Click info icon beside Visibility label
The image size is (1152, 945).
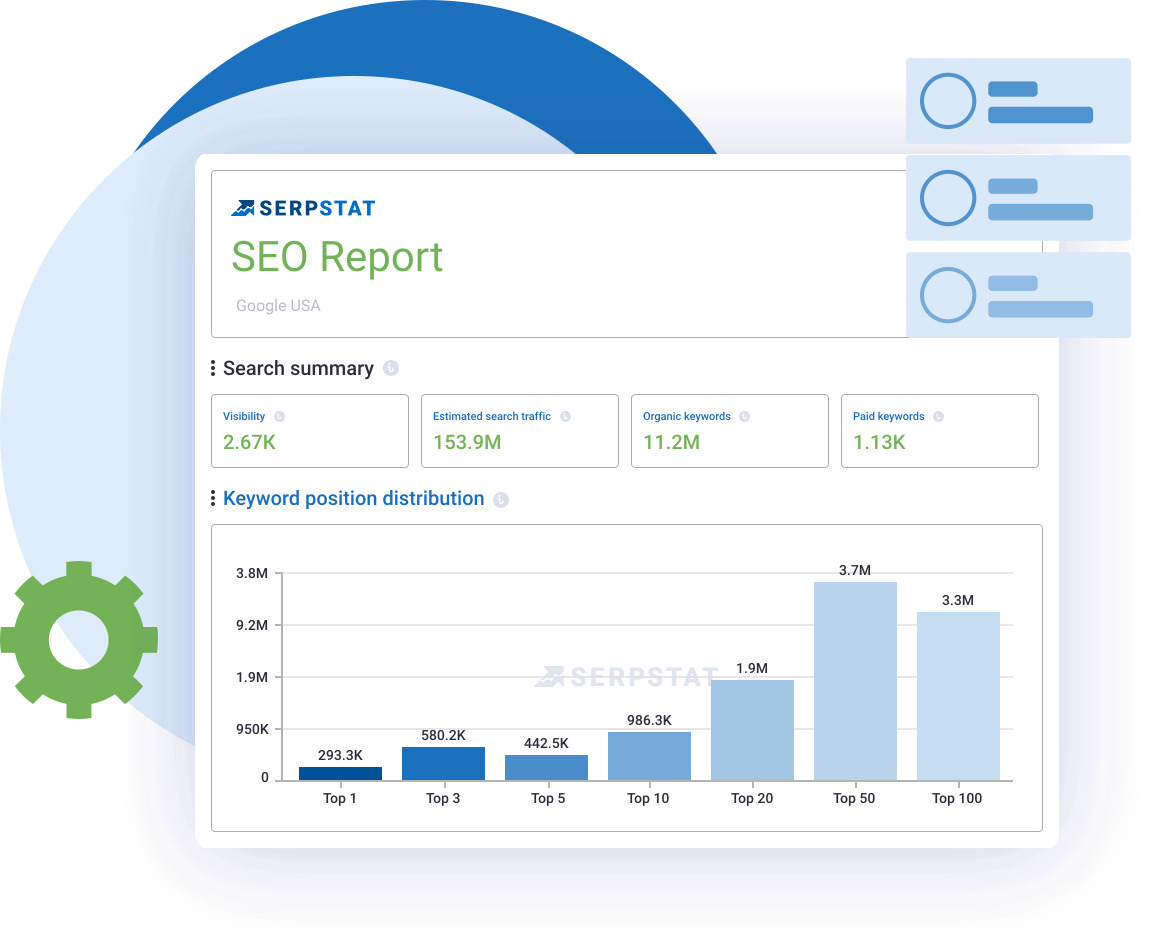[x=279, y=417]
